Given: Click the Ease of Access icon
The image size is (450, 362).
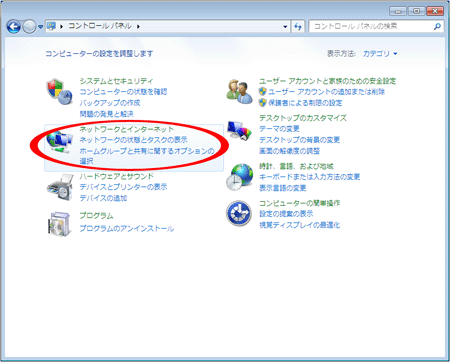Looking at the screenshot, I should (239, 213).
